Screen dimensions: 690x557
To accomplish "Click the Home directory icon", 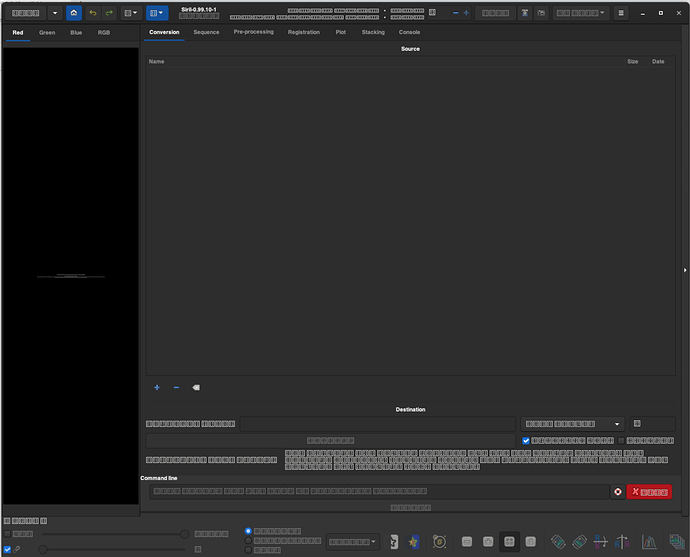I will pos(73,13).
